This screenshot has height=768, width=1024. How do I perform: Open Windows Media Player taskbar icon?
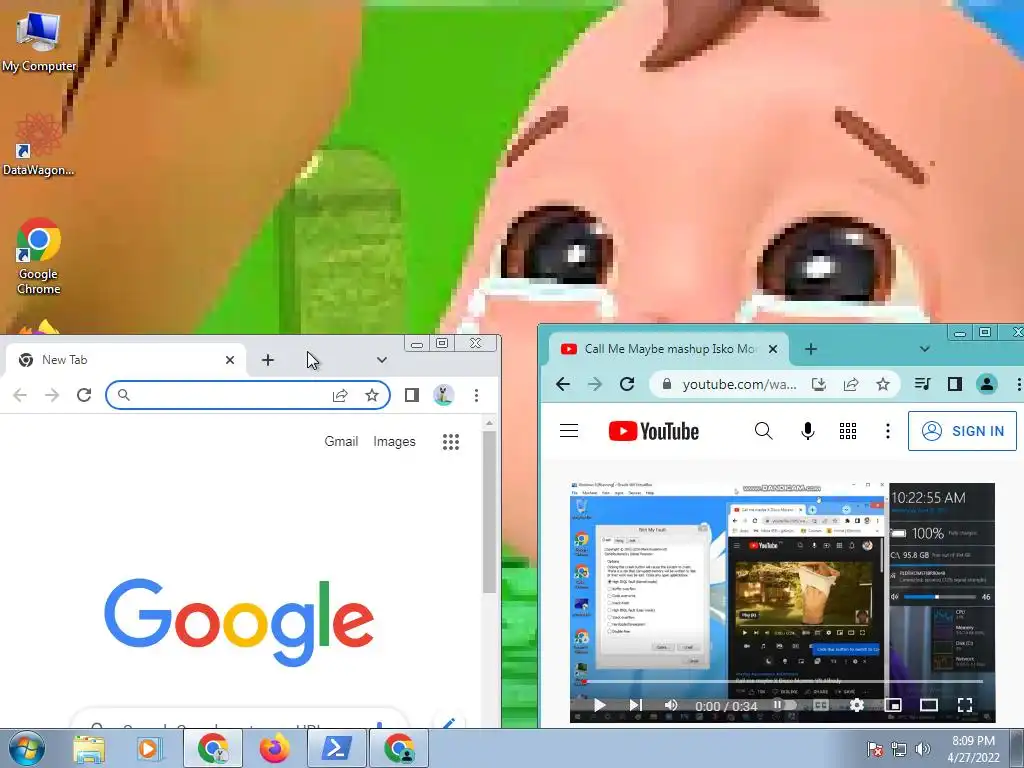pos(150,749)
